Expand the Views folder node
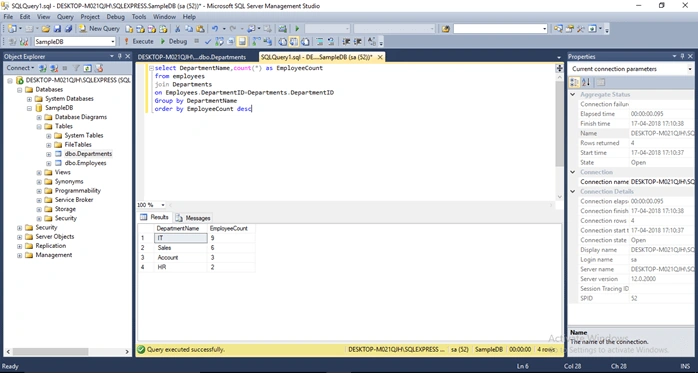Viewport: 698px width, 373px height. (39, 172)
